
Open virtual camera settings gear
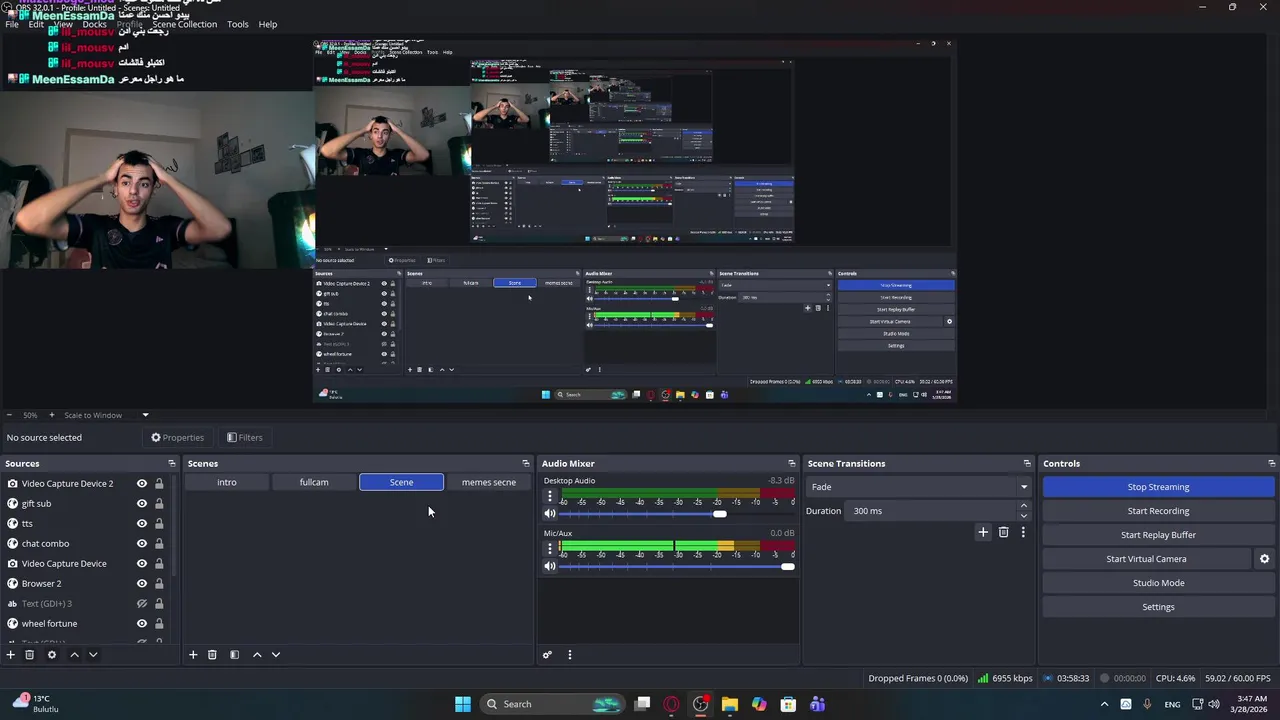pos(1264,559)
